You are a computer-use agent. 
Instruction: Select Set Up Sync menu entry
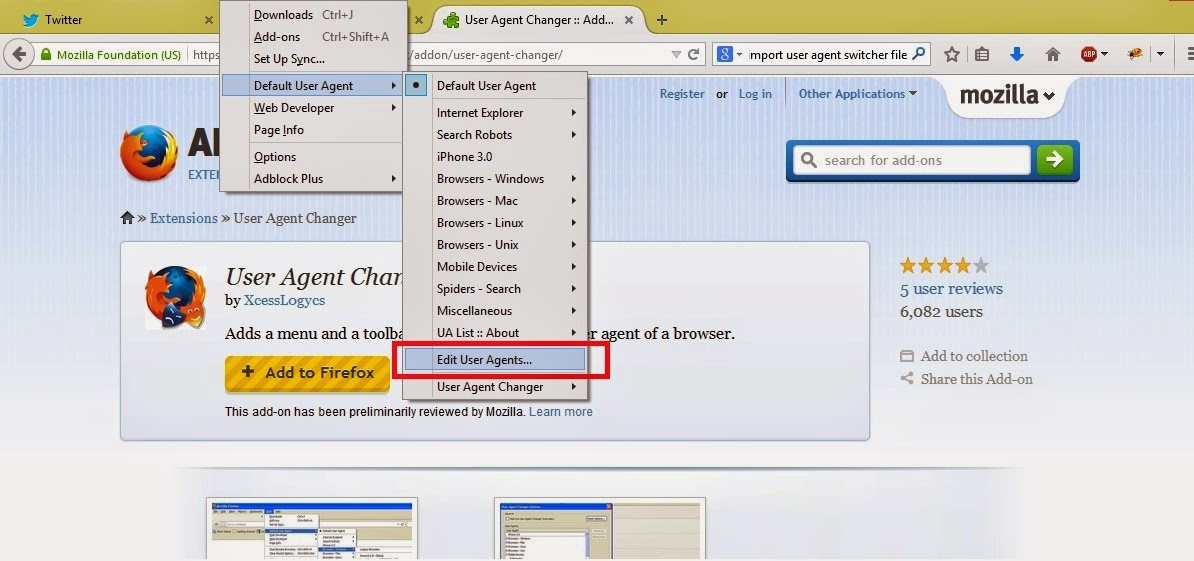click(311, 59)
